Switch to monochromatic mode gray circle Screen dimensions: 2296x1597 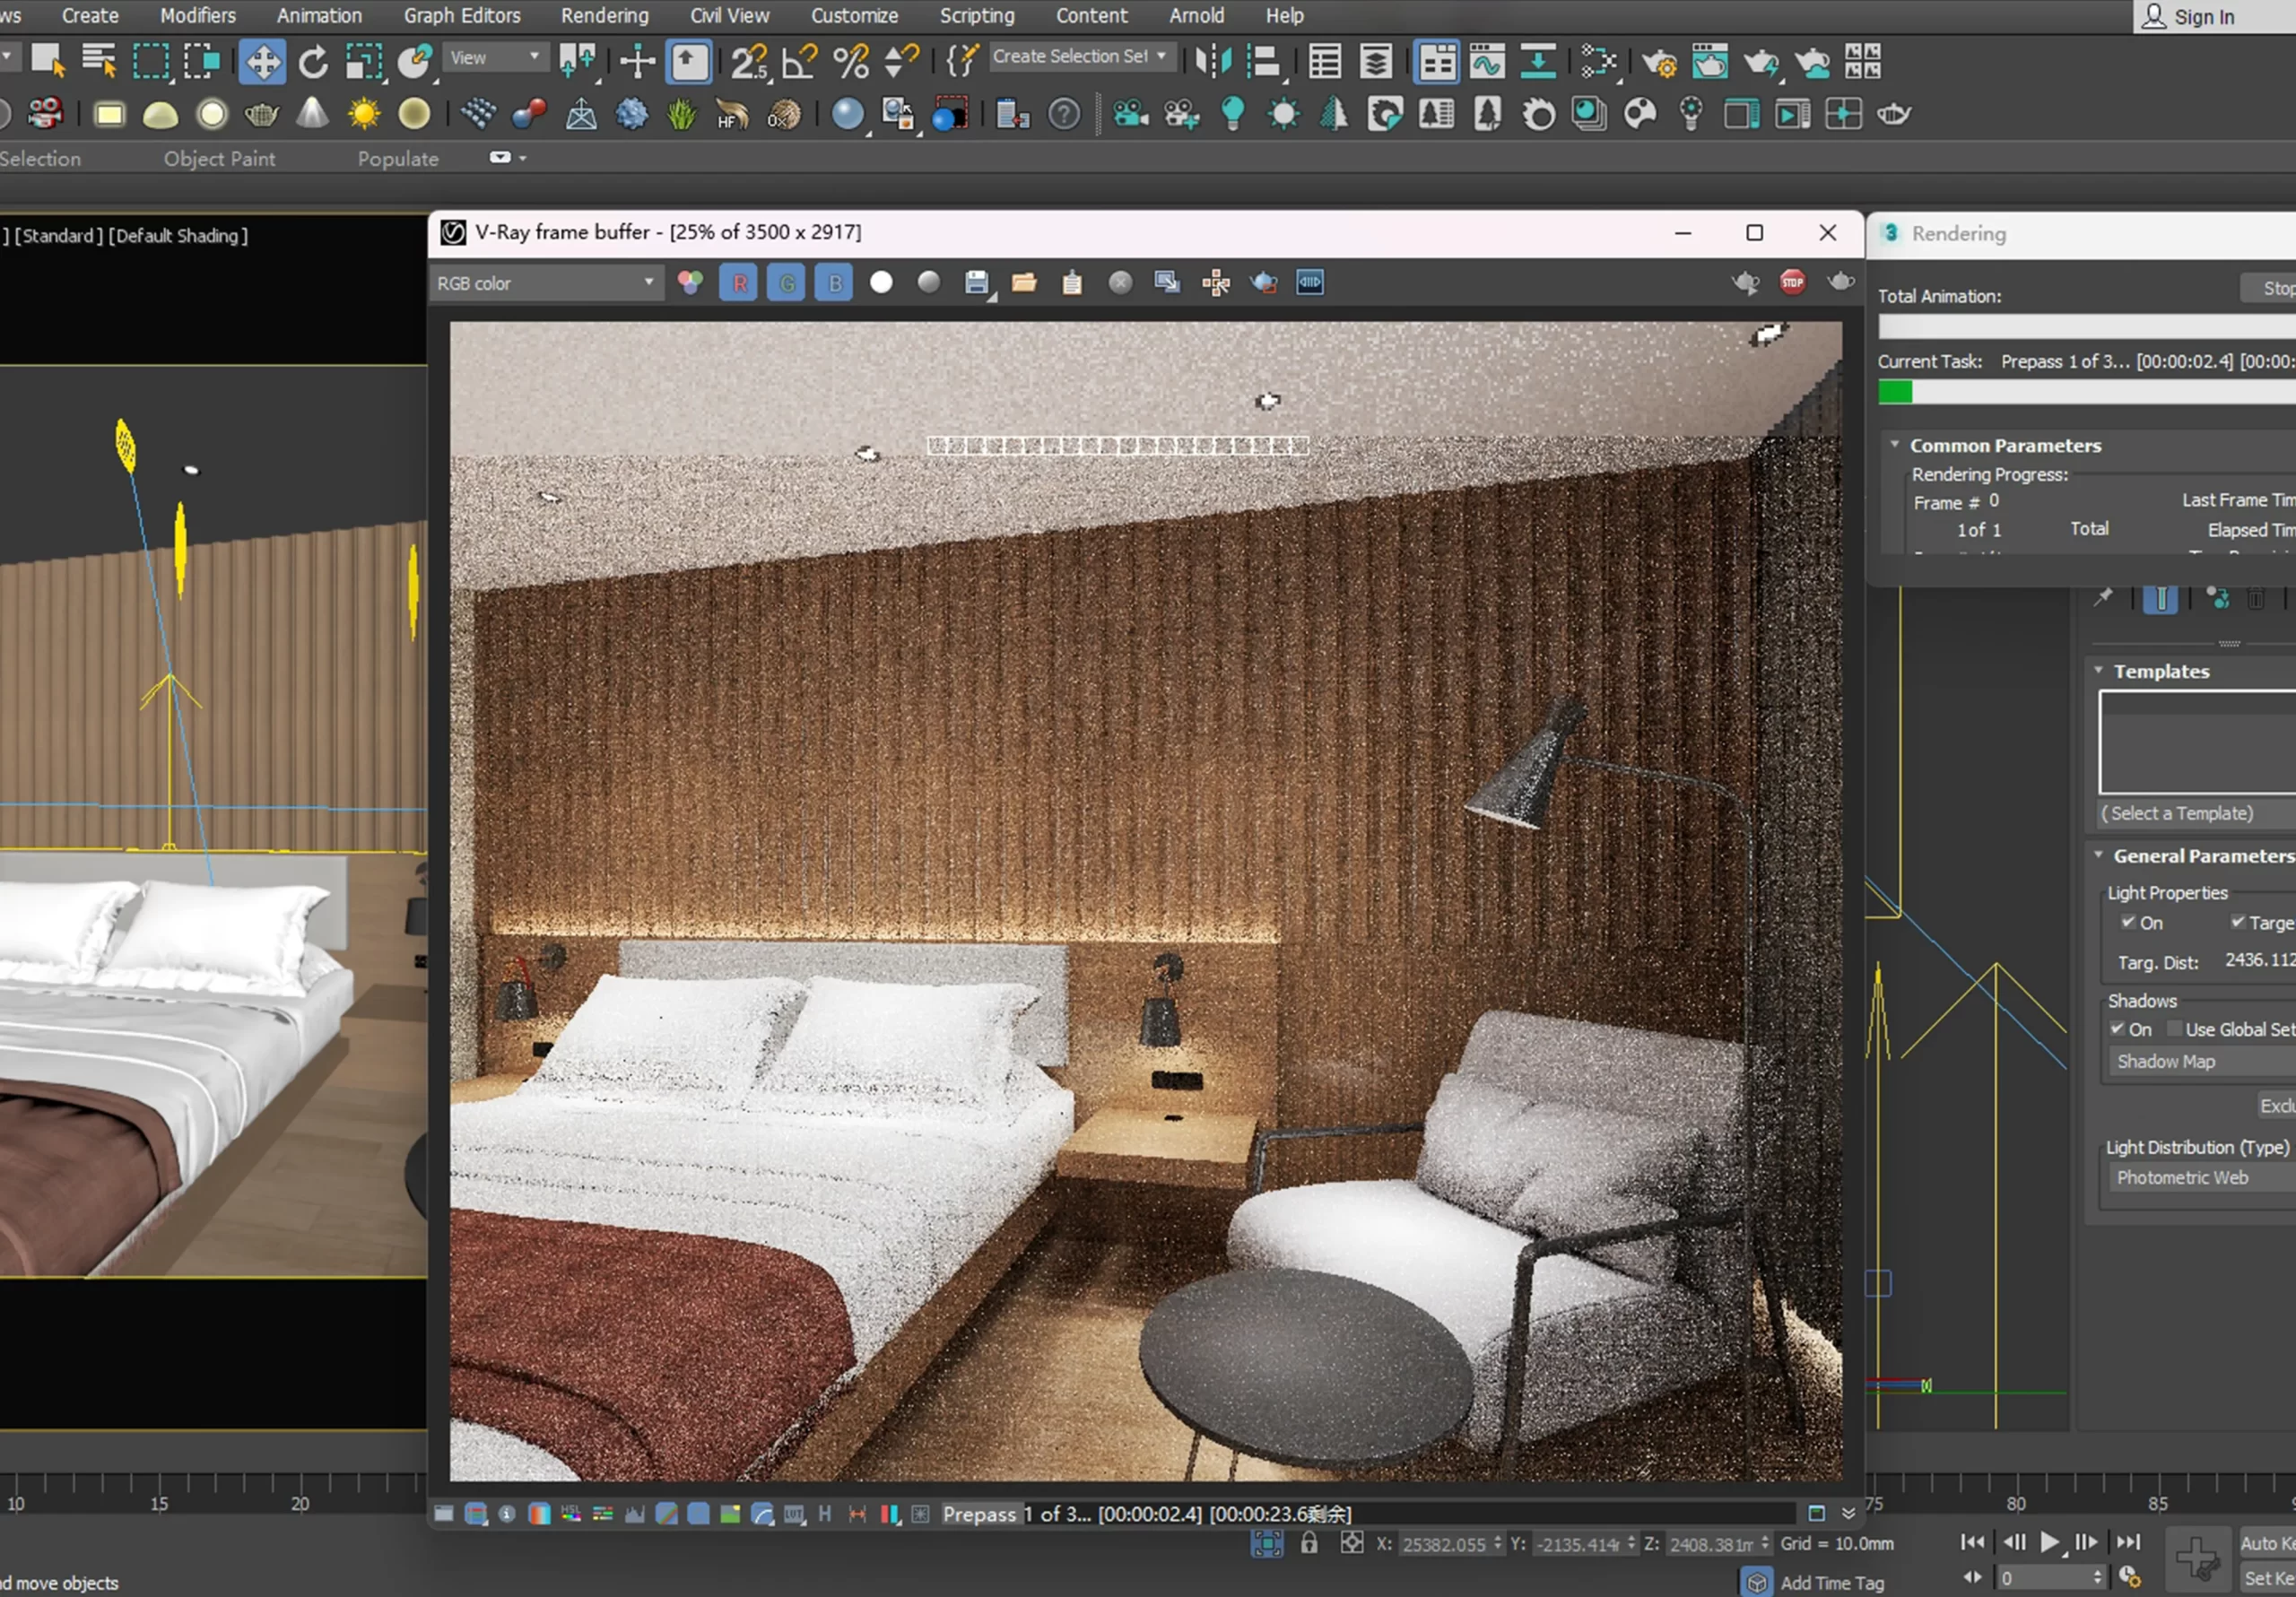click(929, 283)
